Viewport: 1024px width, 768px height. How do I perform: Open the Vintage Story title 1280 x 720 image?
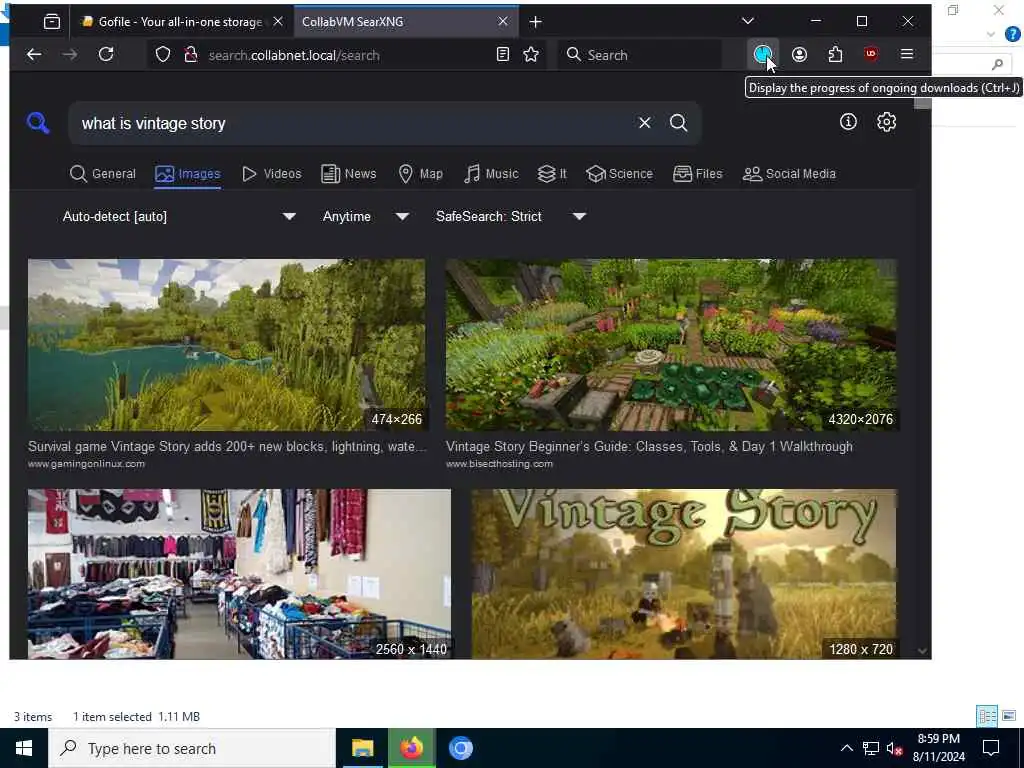tap(684, 574)
